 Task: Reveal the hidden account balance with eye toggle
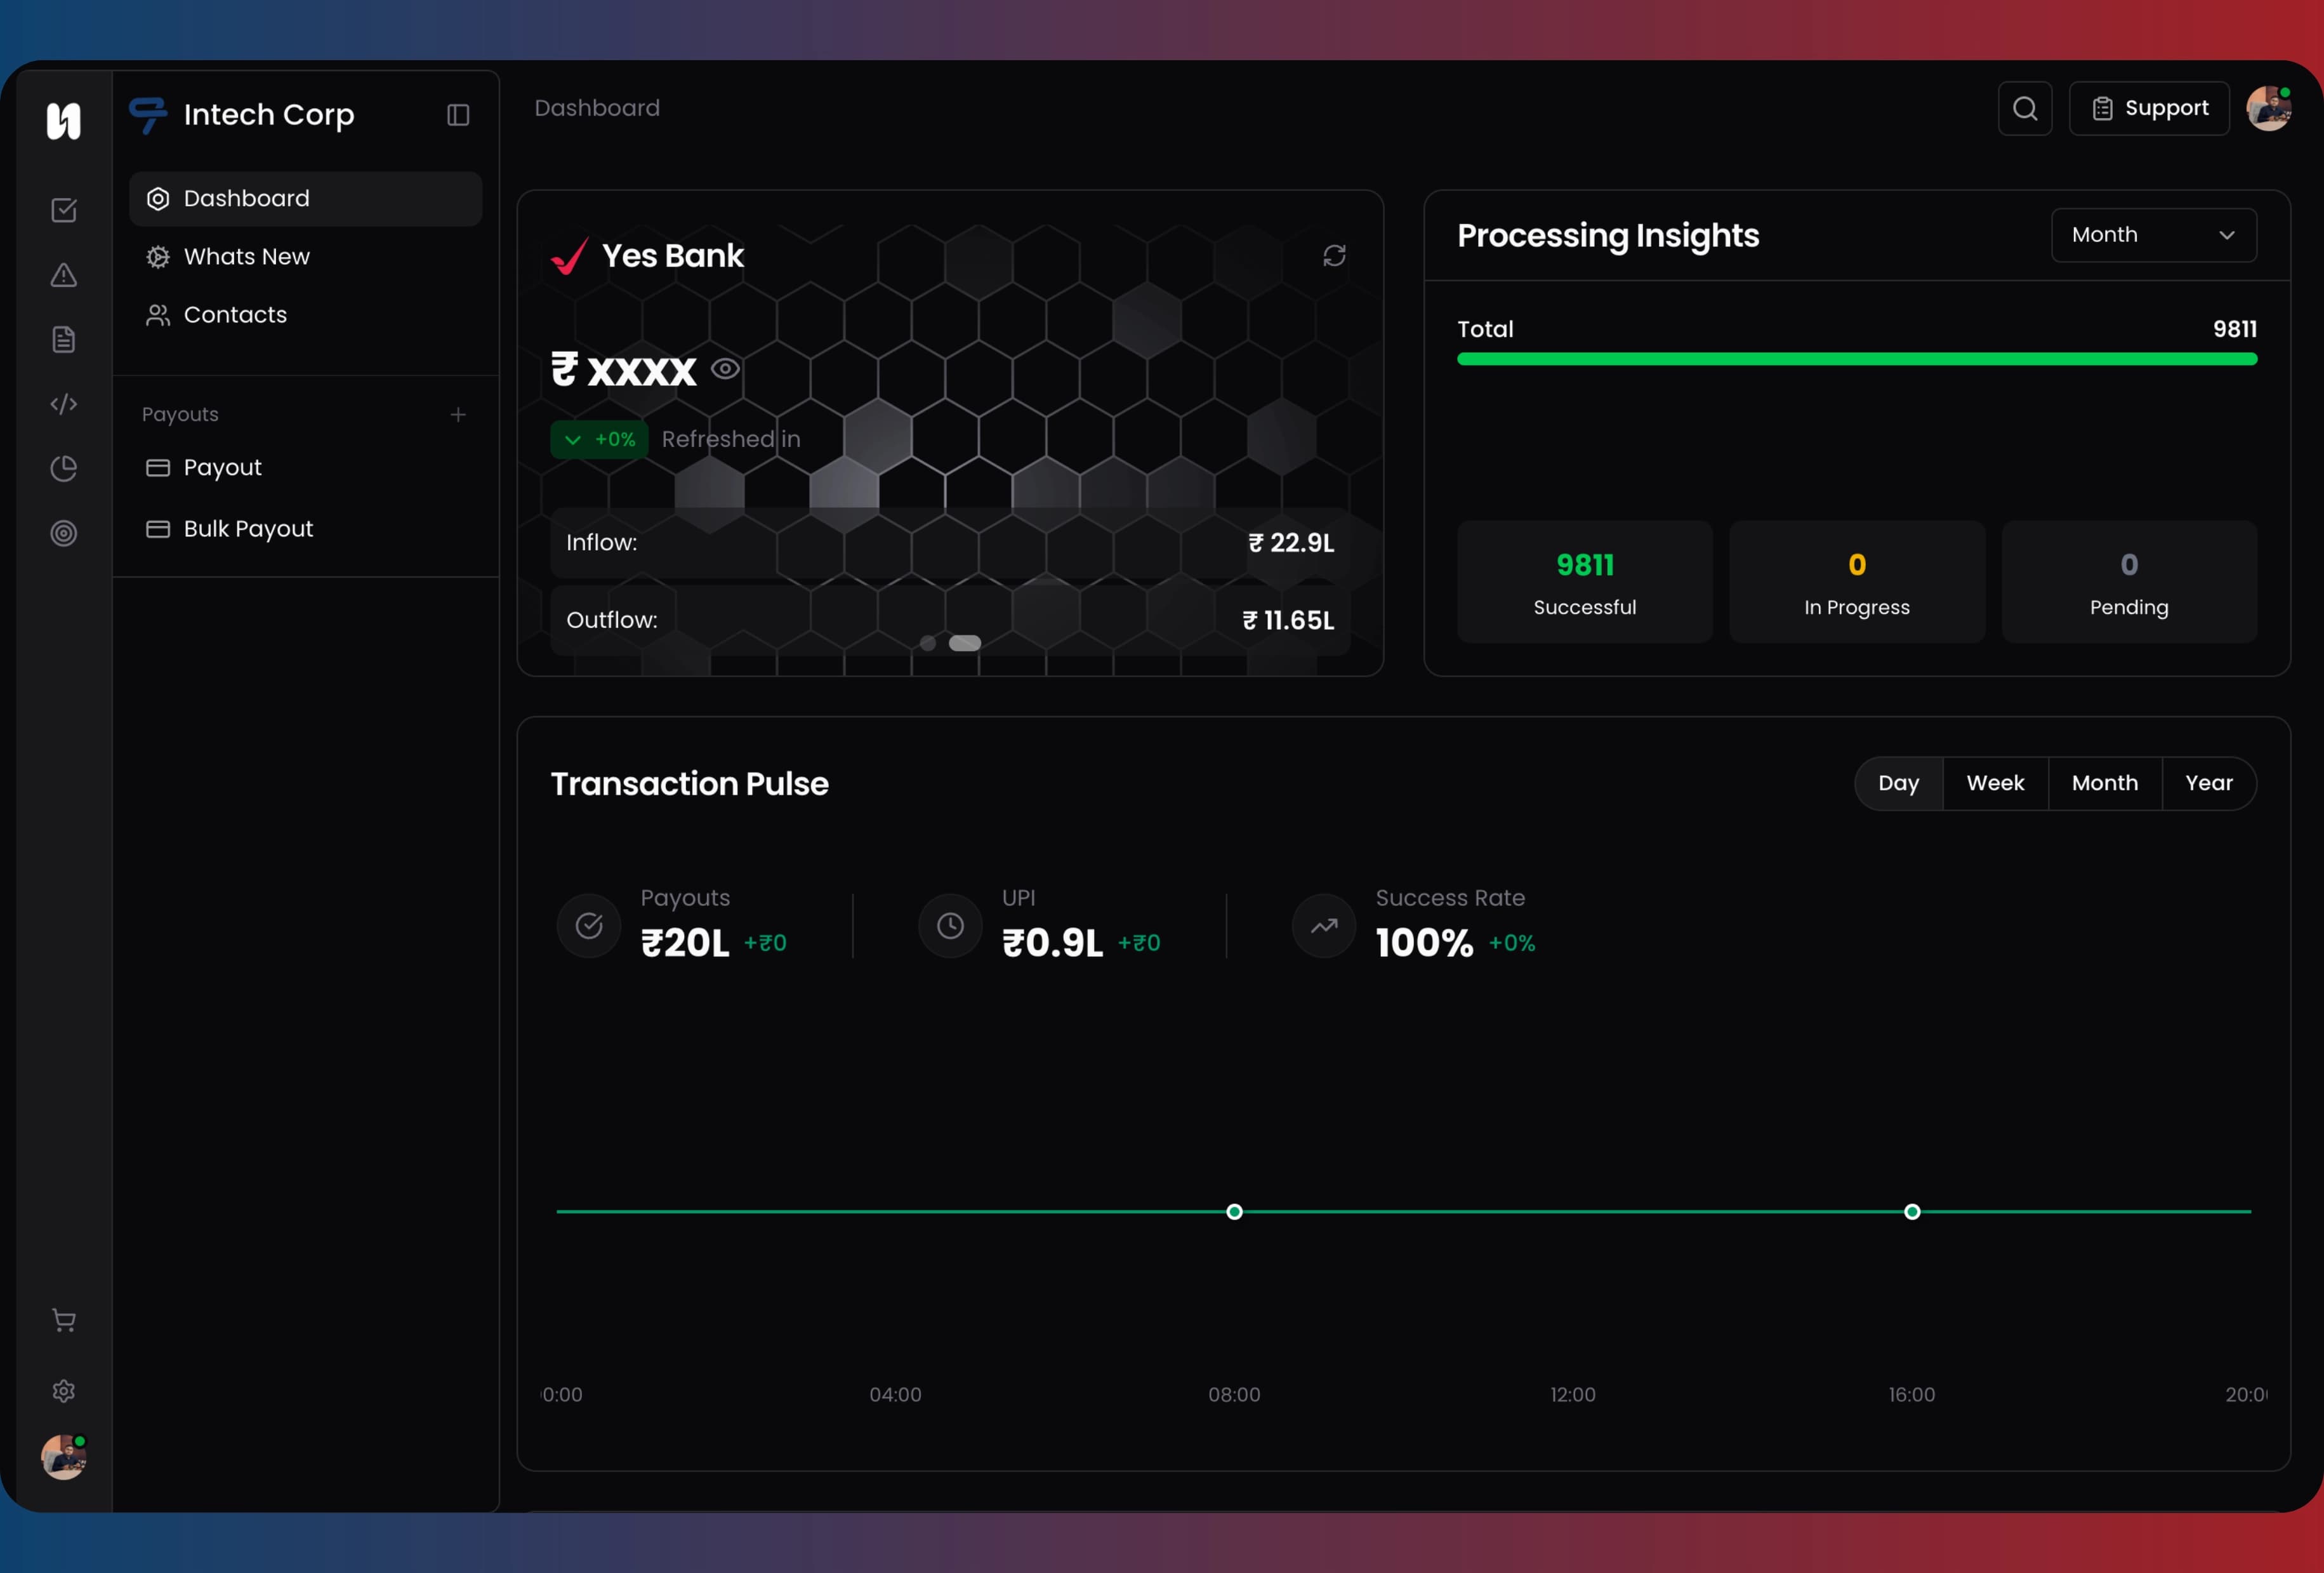point(726,369)
